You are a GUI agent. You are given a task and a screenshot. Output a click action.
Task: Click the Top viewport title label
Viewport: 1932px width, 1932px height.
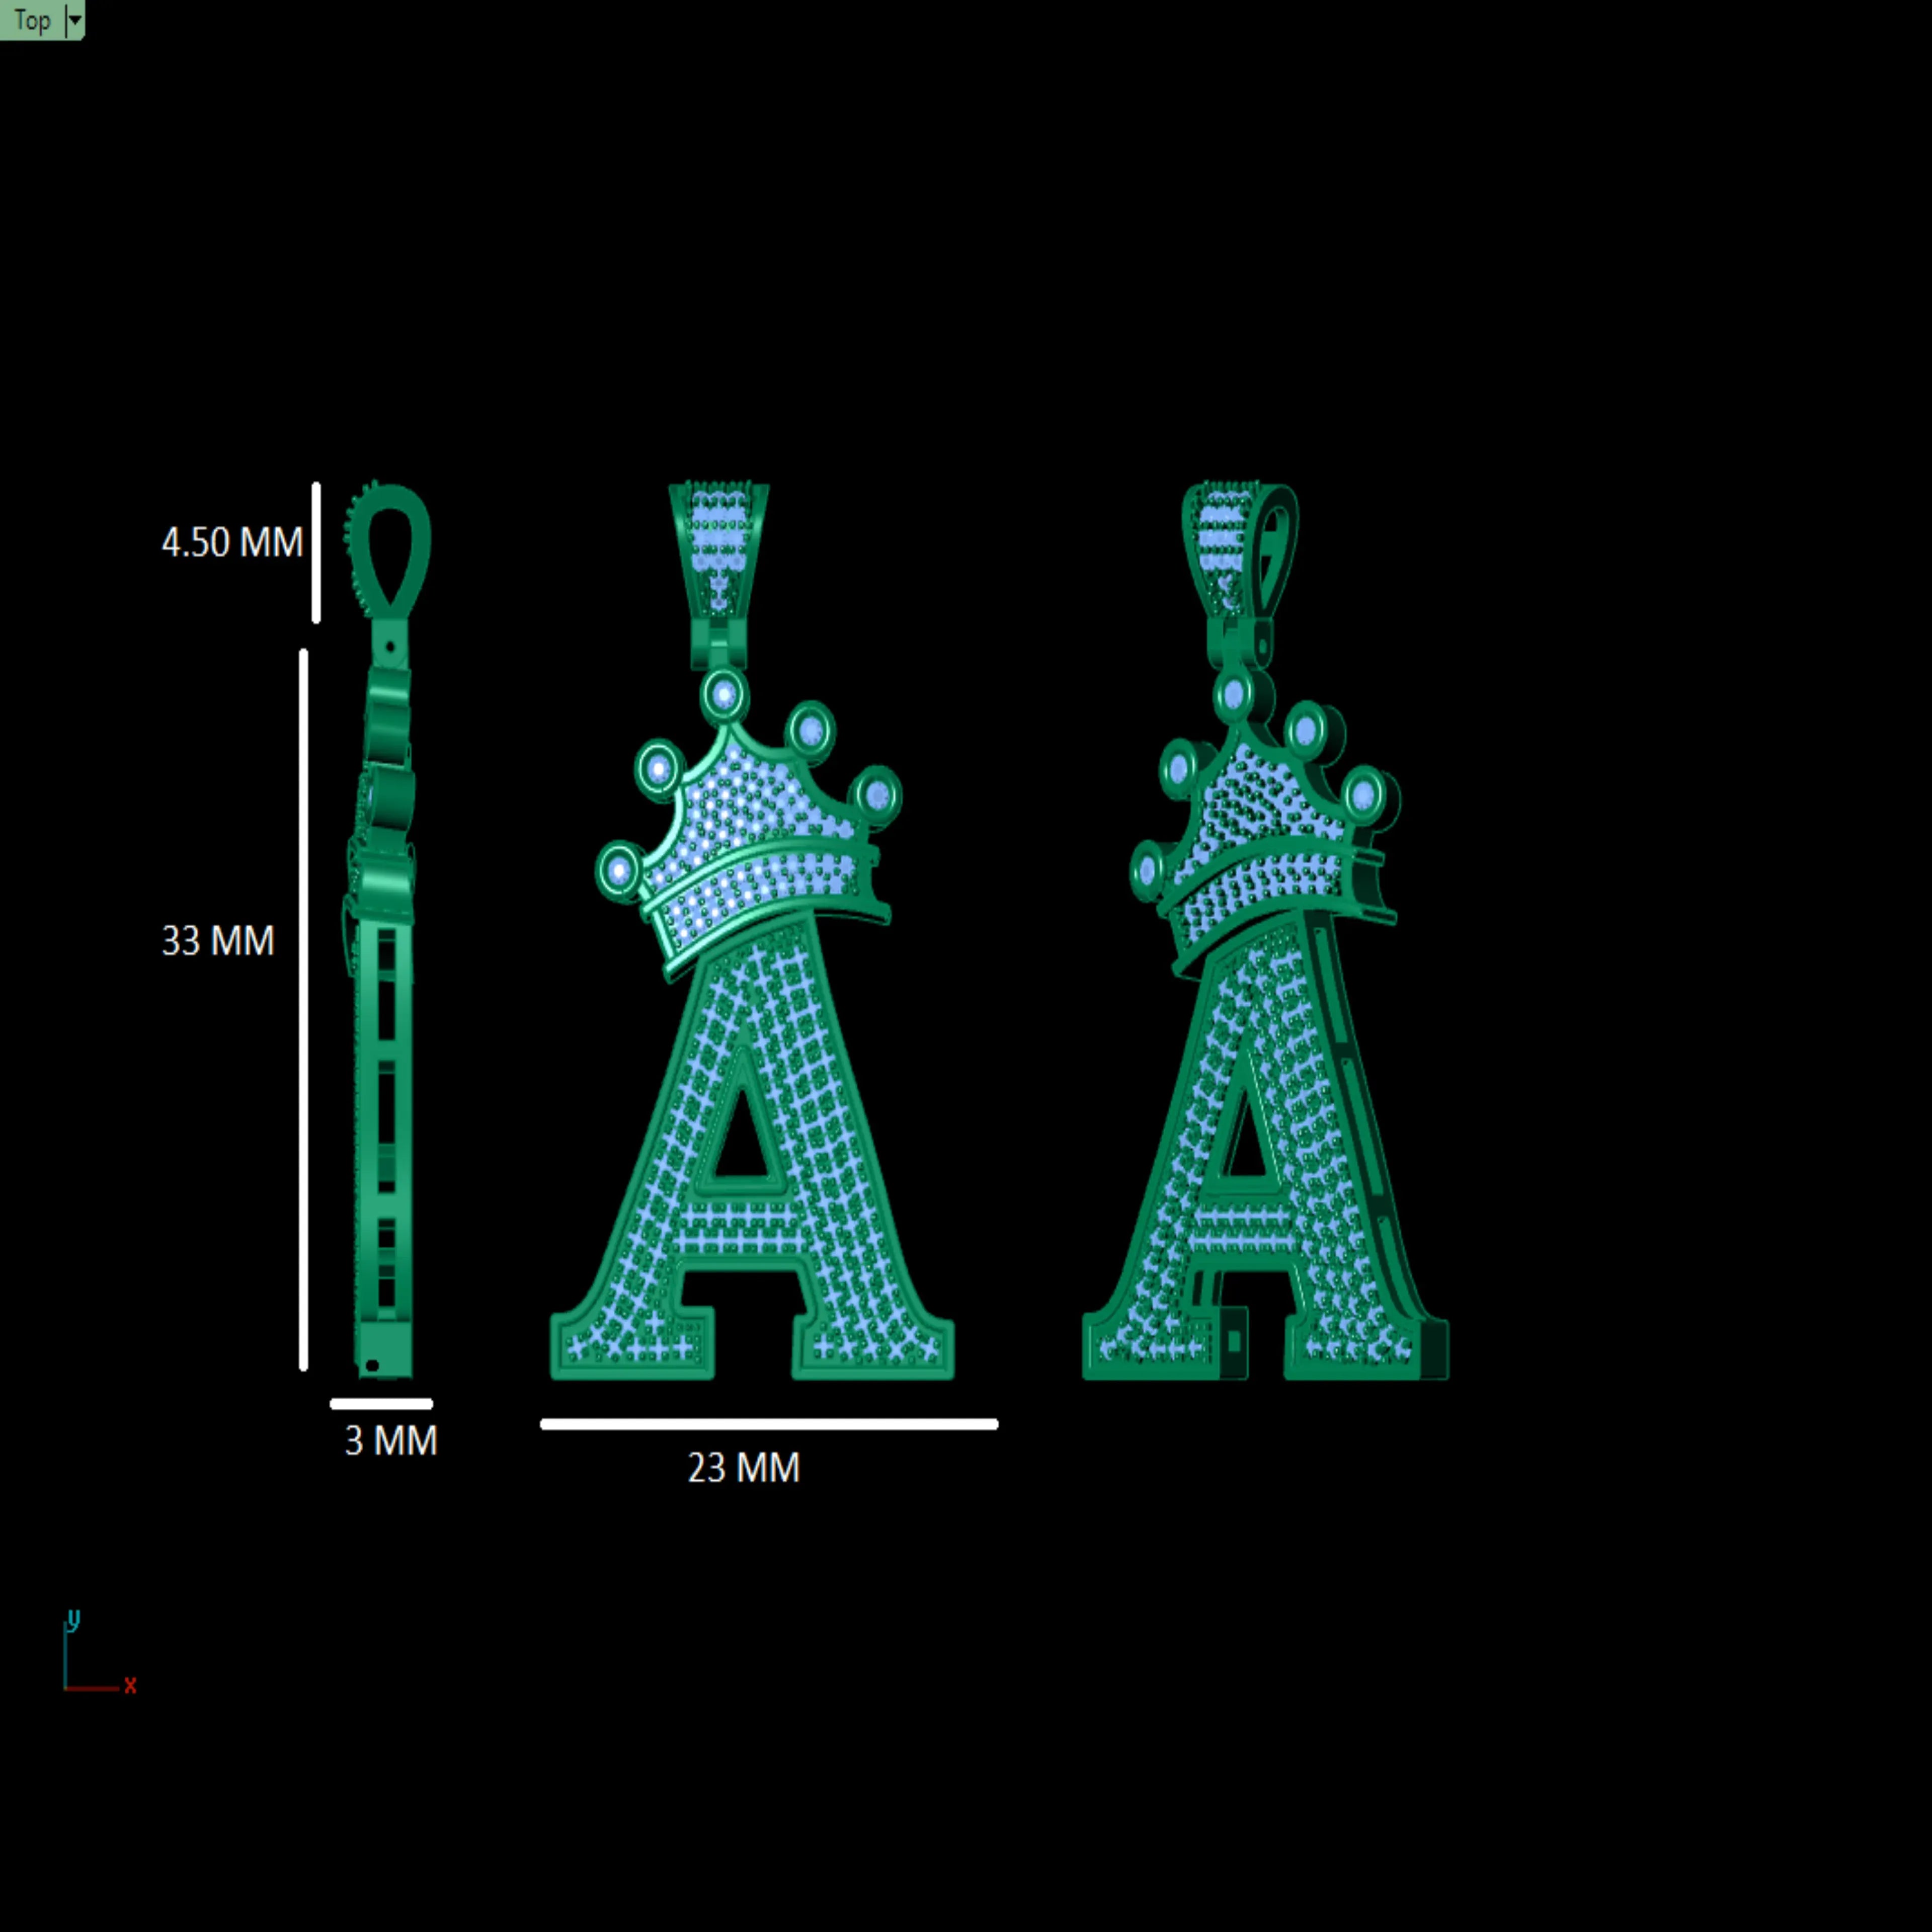coord(32,20)
